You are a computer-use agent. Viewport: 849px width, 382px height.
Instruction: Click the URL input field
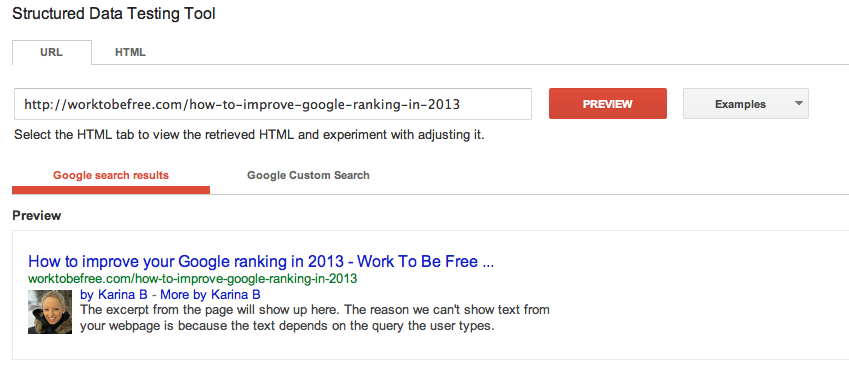tap(273, 104)
